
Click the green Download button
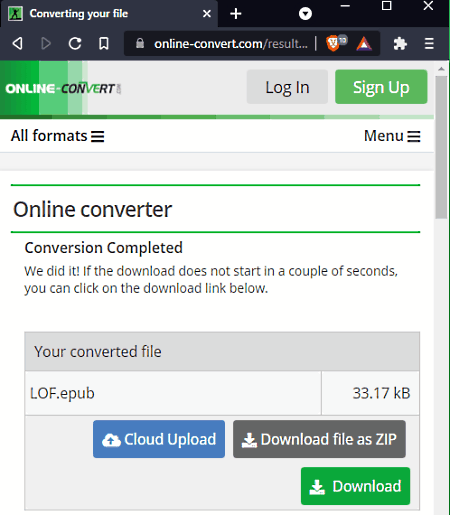[x=355, y=486]
